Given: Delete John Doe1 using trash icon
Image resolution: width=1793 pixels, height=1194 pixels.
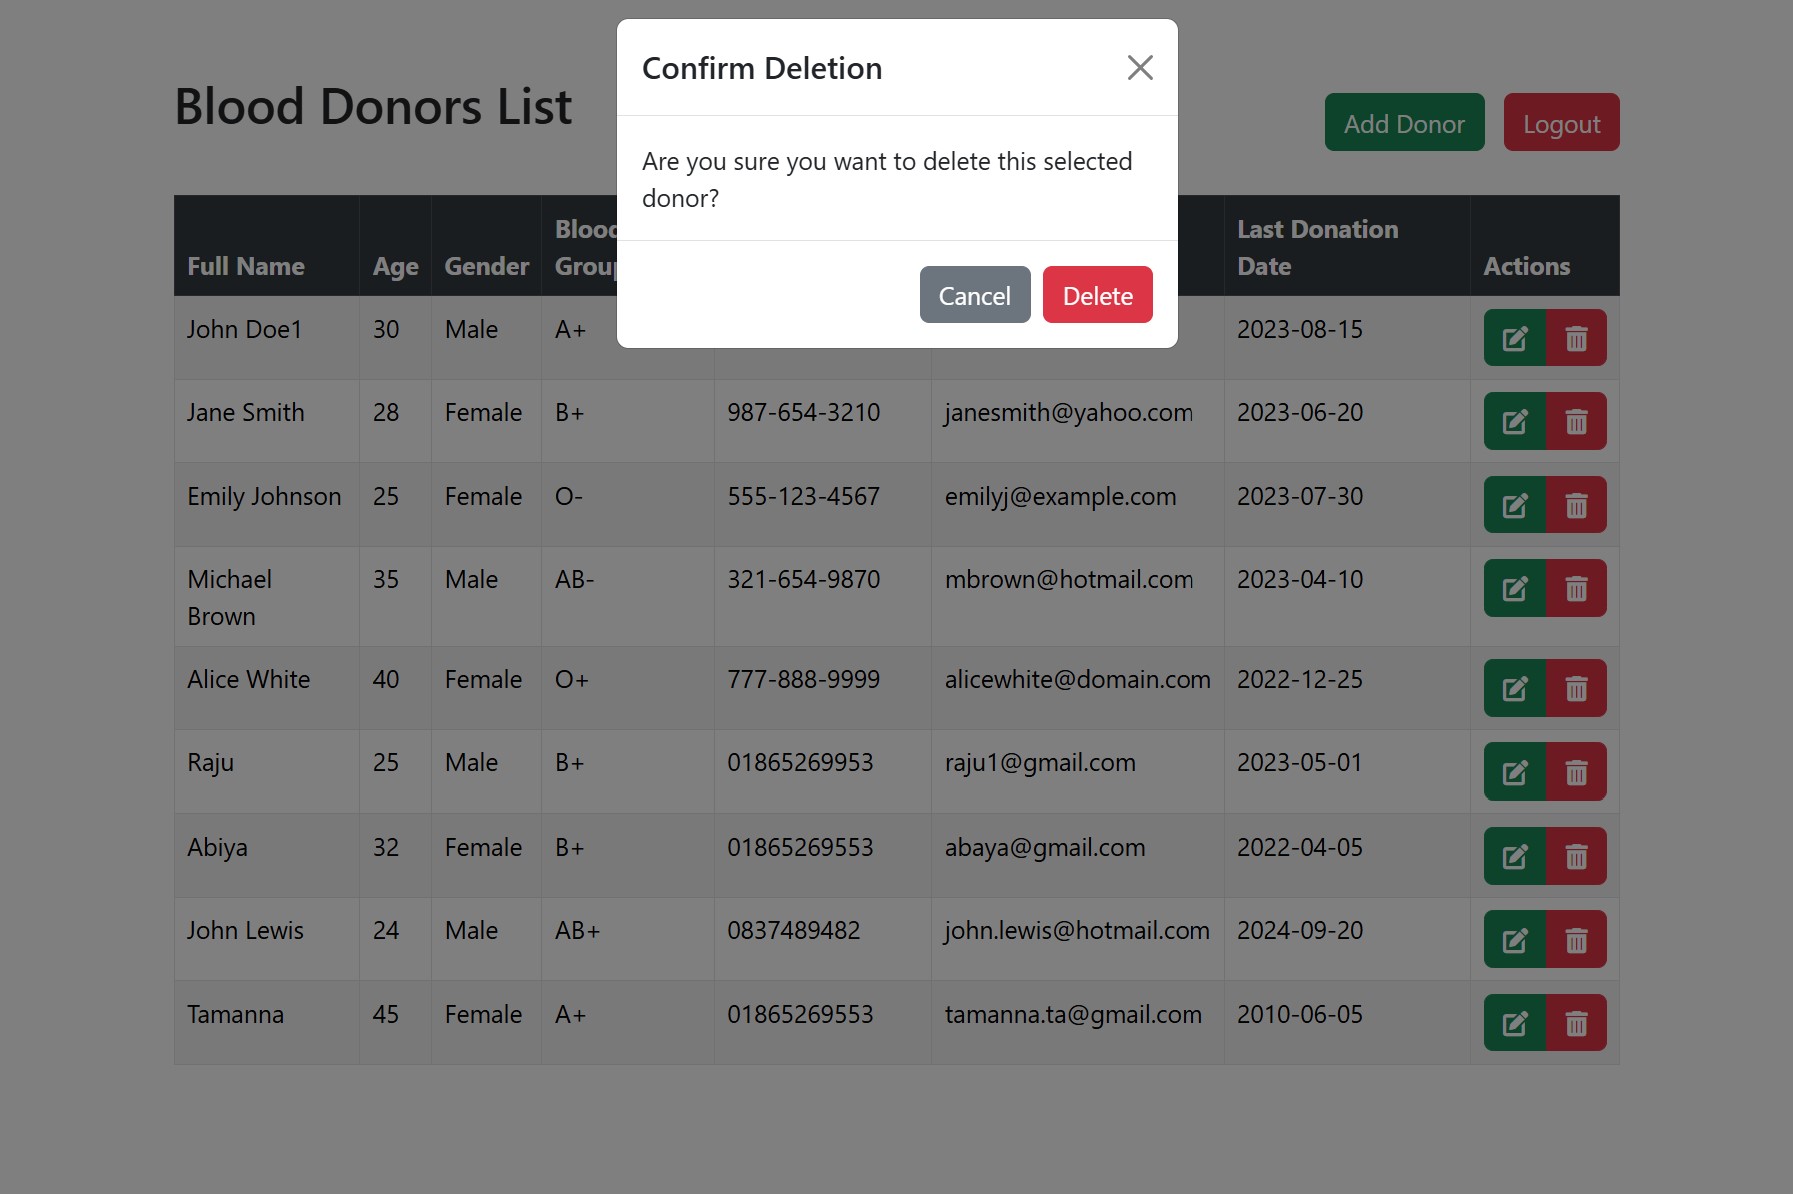Looking at the screenshot, I should point(1576,338).
